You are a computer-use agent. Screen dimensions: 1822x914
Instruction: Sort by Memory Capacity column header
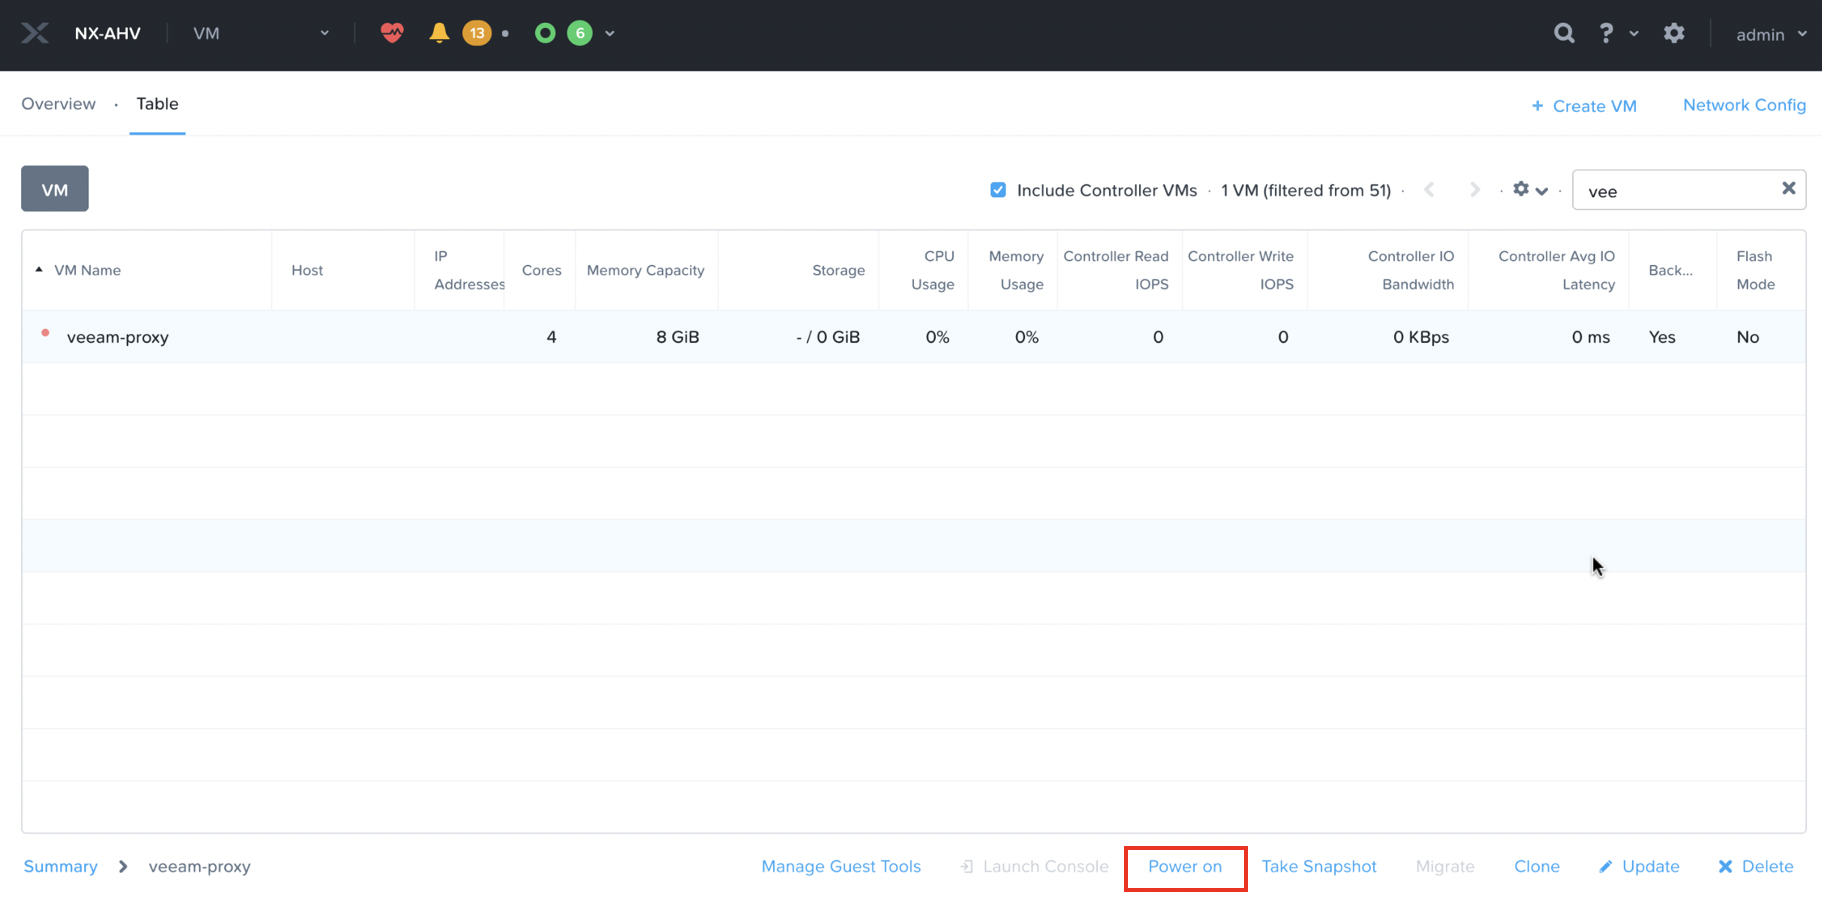(x=645, y=270)
